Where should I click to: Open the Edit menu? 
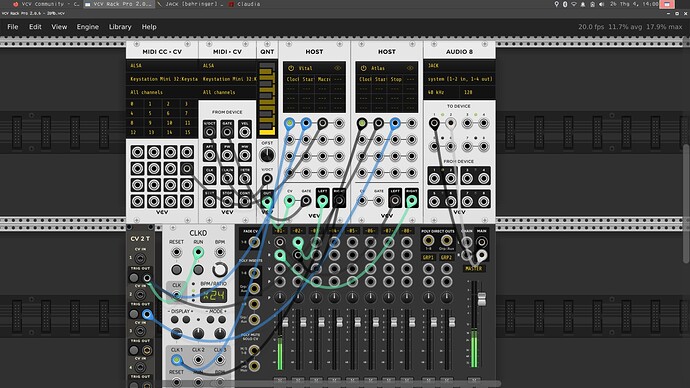(x=35, y=27)
